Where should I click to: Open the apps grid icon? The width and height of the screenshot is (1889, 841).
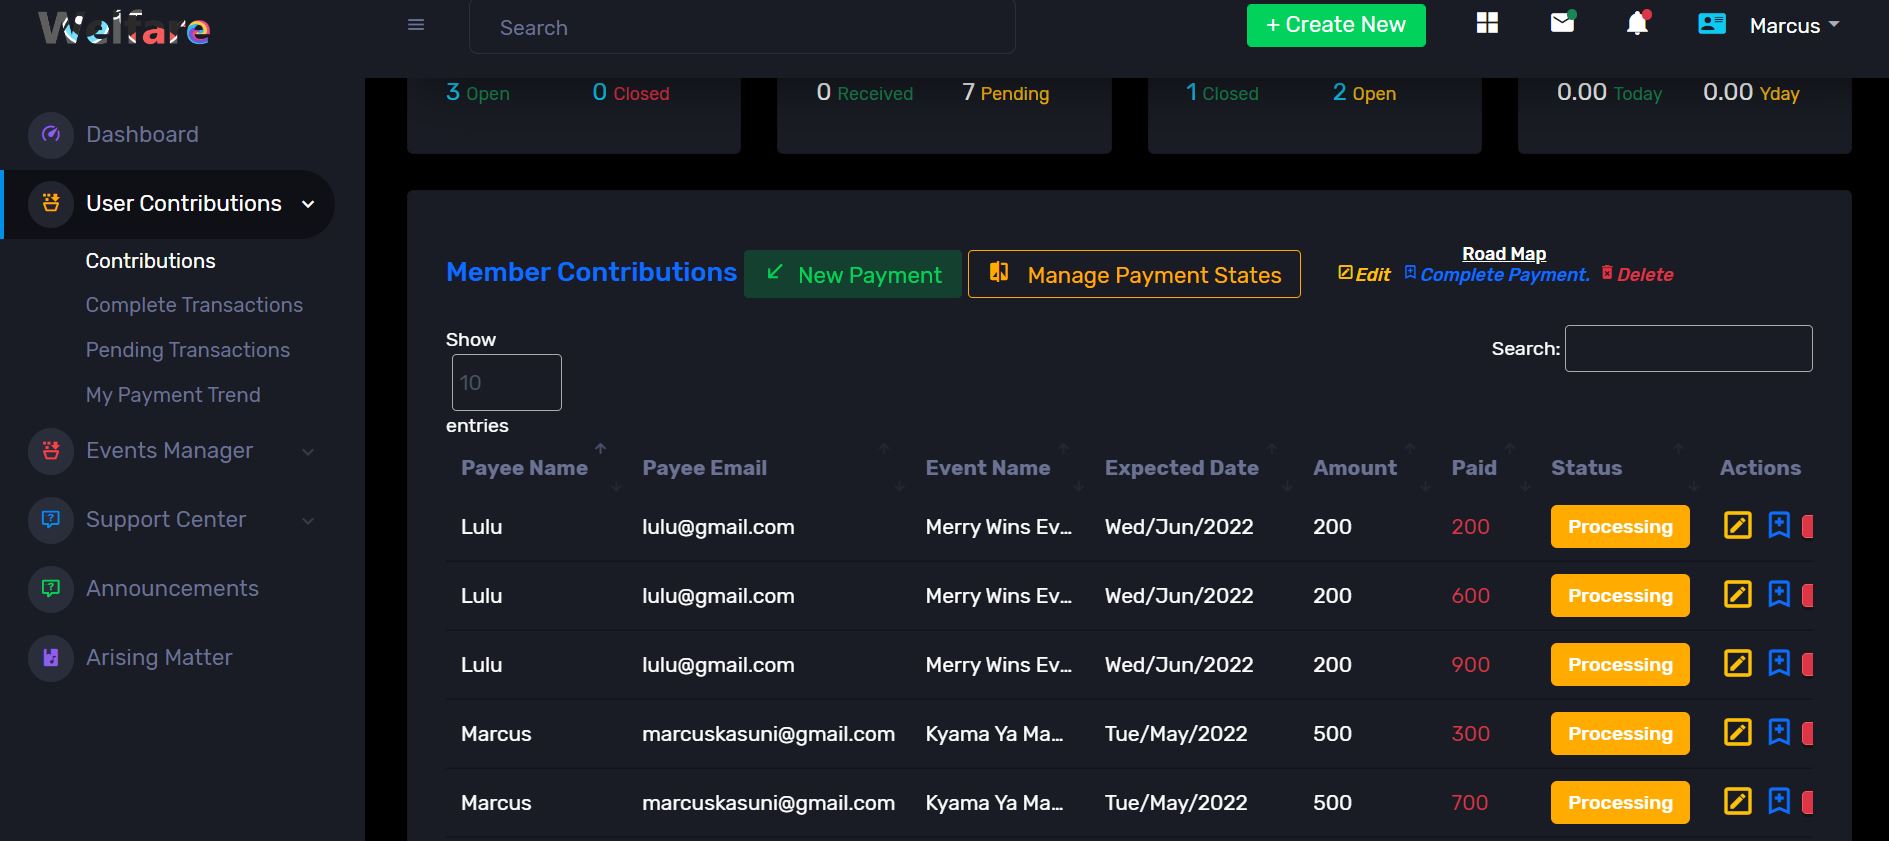point(1487,23)
